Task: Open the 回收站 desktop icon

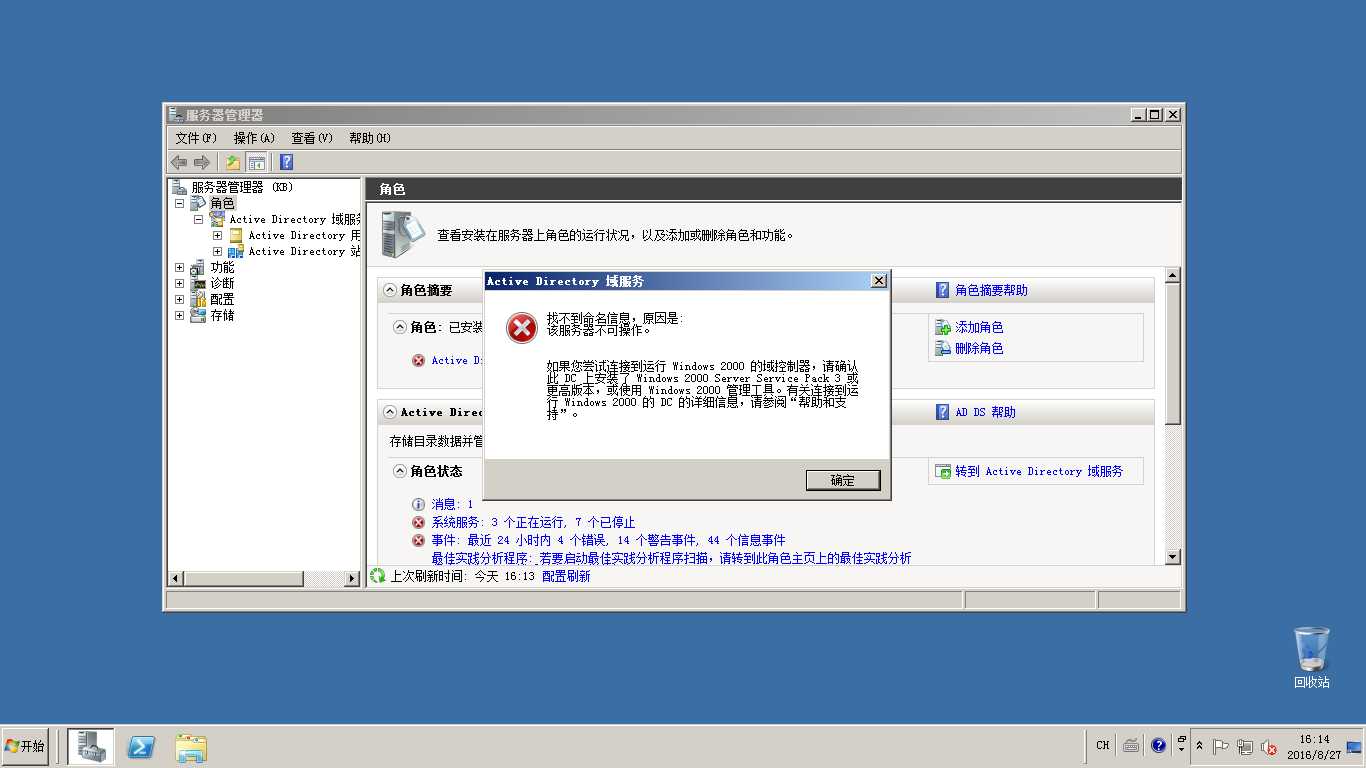Action: click(1312, 657)
